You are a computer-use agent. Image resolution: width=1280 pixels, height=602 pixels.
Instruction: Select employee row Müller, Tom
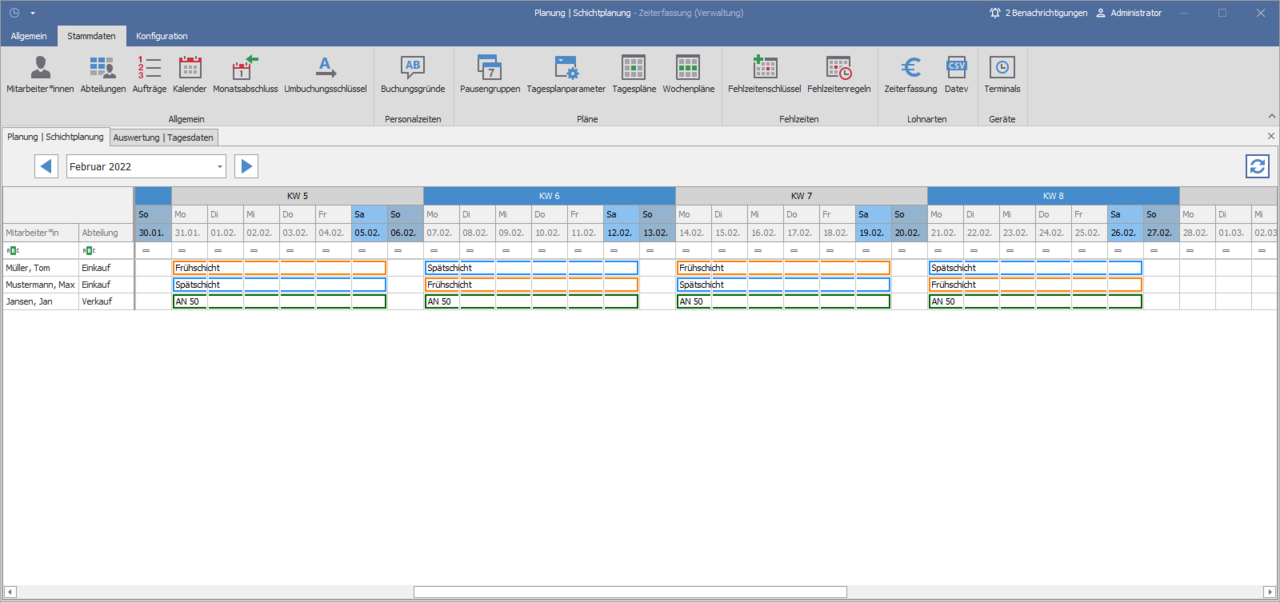pos(40,268)
